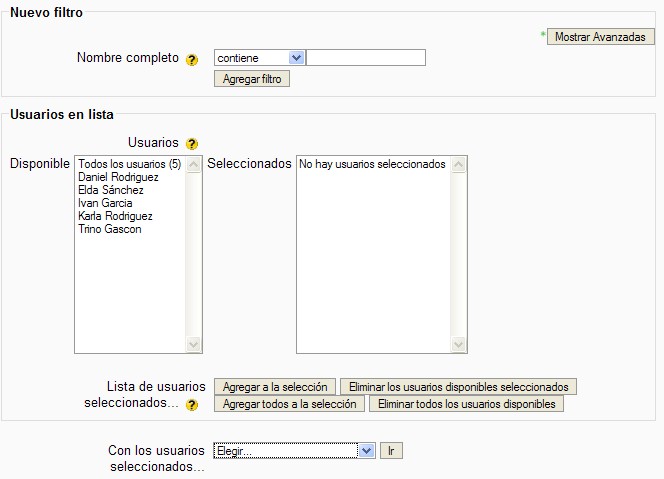Click the Agregar filtro button
This screenshot has height=479, width=664.
[x=252, y=78]
